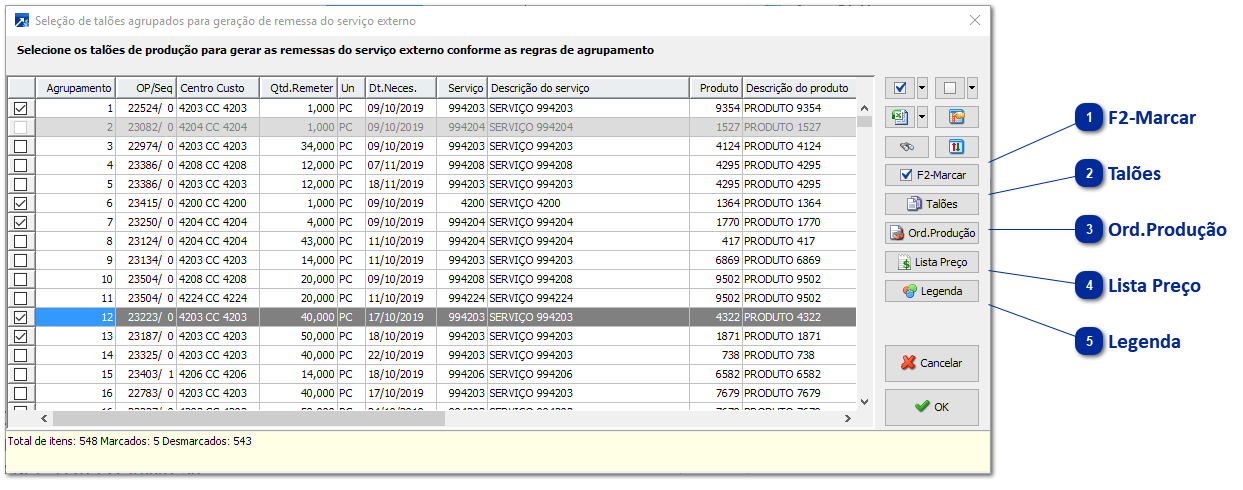
Task: Click the cell SERVIÇO 994206
Action: pos(588,374)
